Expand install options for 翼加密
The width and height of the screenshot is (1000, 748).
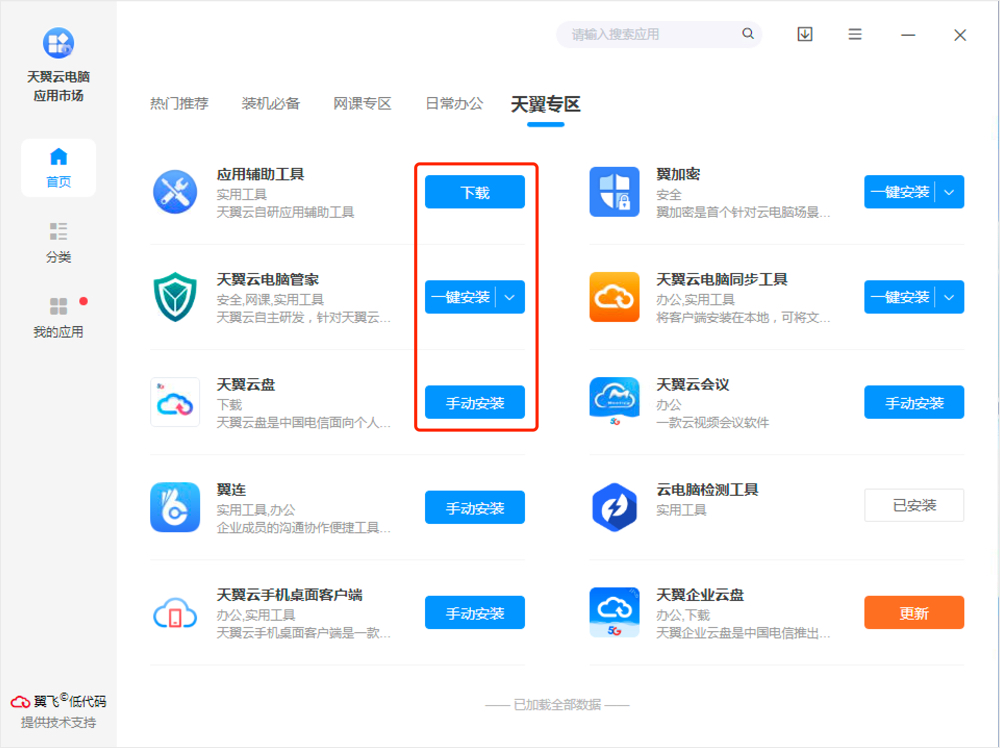[x=949, y=192]
